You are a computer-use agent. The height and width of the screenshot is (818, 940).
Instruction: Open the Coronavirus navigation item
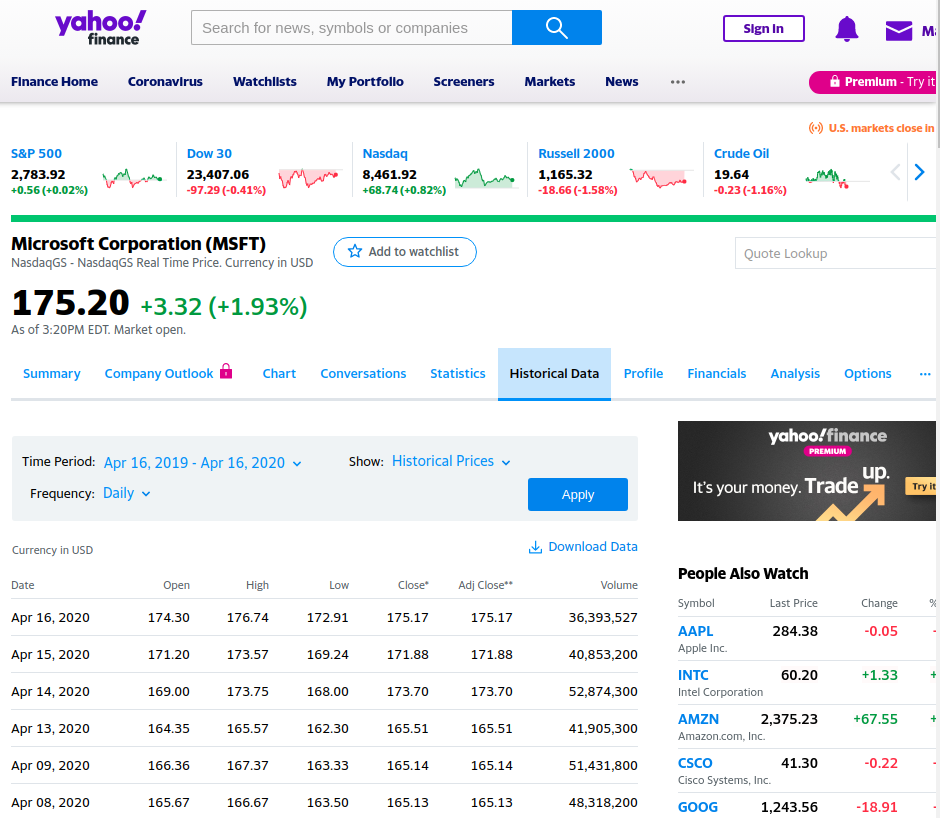(165, 82)
